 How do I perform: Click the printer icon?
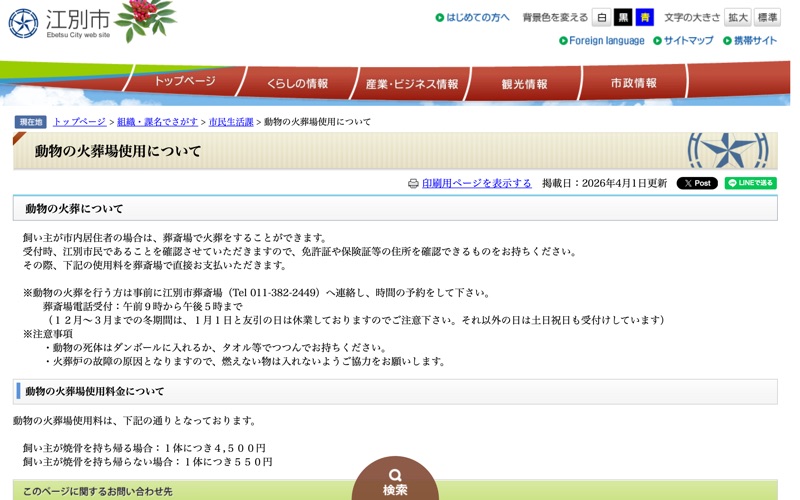coord(413,184)
